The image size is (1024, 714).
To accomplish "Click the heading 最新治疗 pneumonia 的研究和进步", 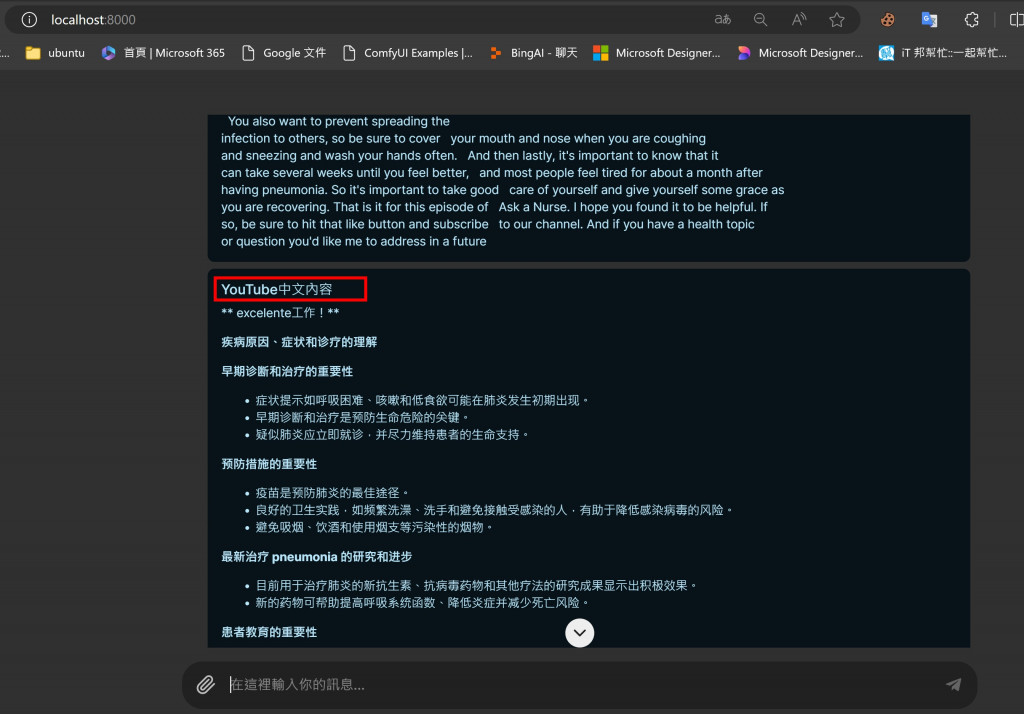I will (x=317, y=557).
